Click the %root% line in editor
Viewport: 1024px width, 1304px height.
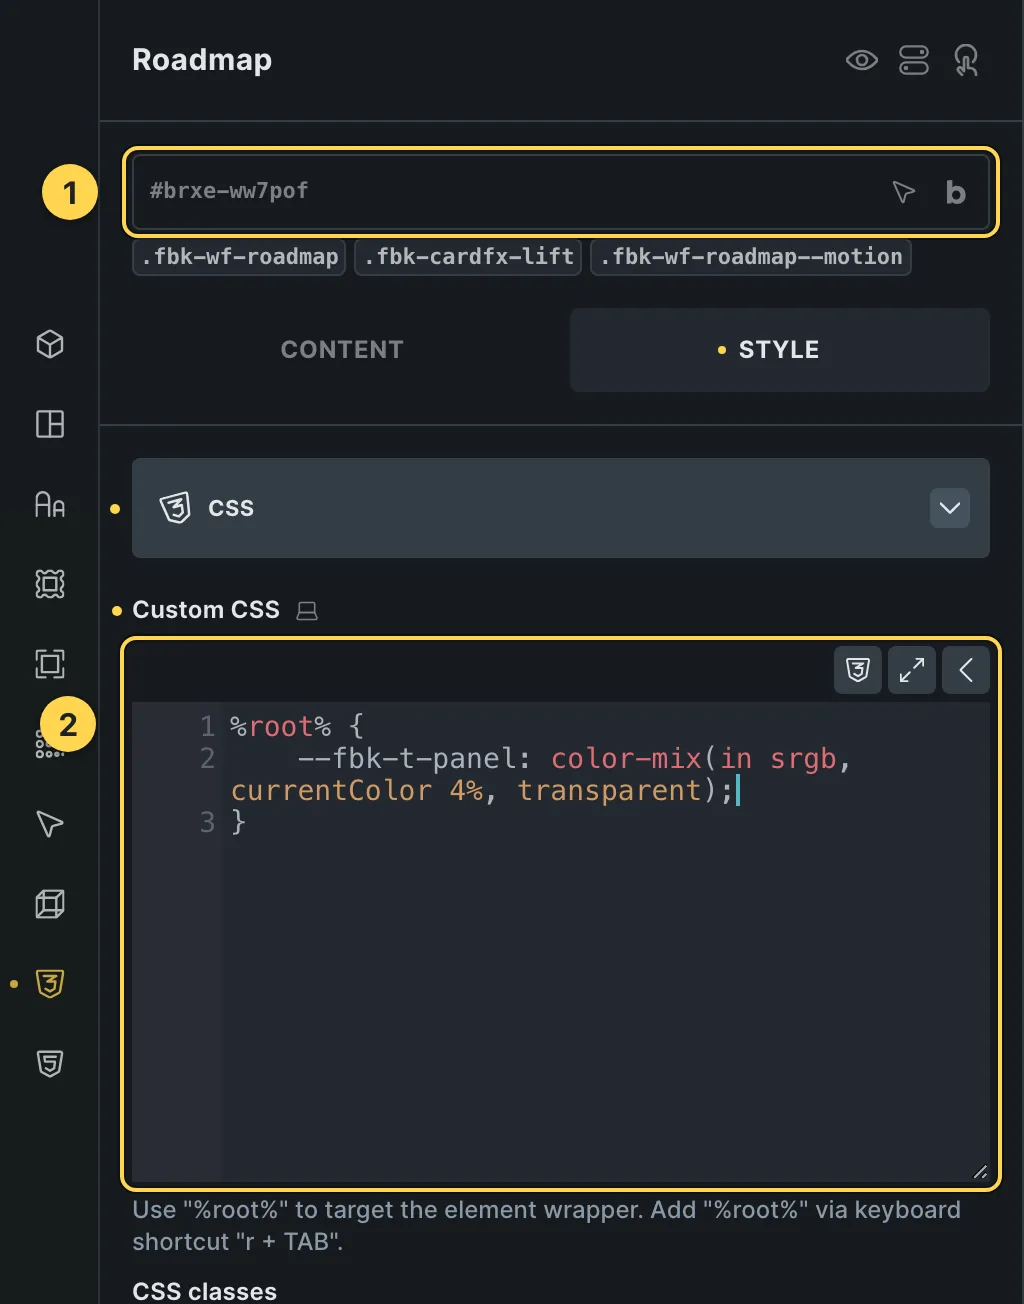tap(297, 726)
